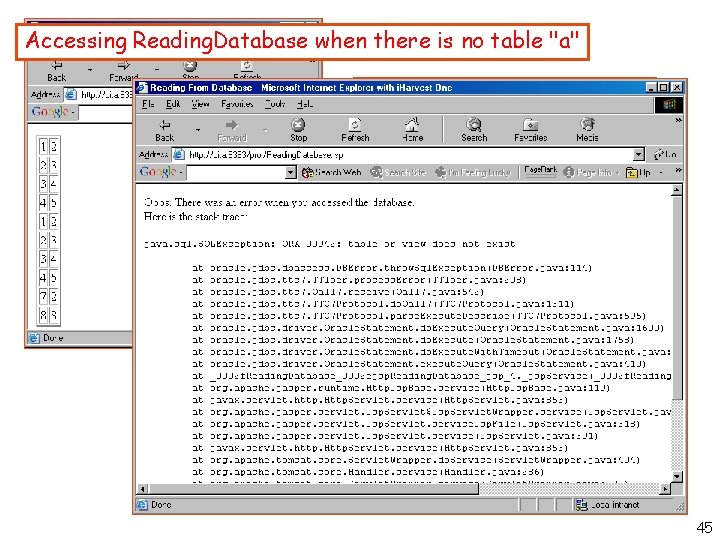720x540 pixels.
Task: Click vertical scrollbar up arrow
Action: (x=676, y=190)
